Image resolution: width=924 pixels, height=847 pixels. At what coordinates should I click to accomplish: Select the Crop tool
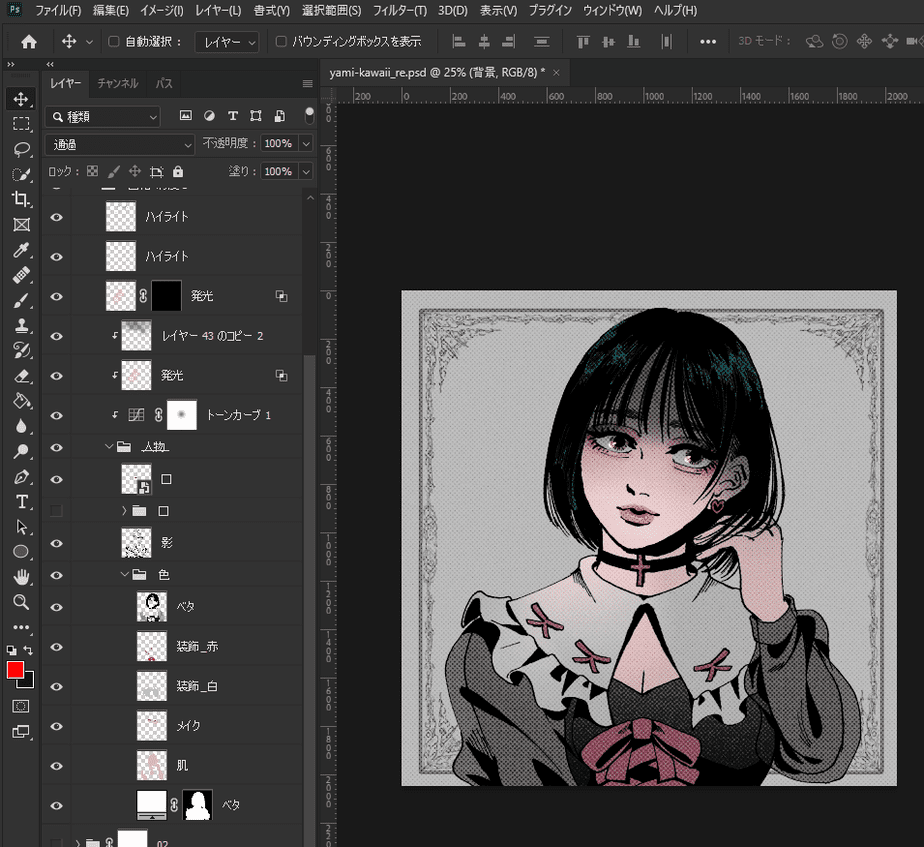pos(21,199)
